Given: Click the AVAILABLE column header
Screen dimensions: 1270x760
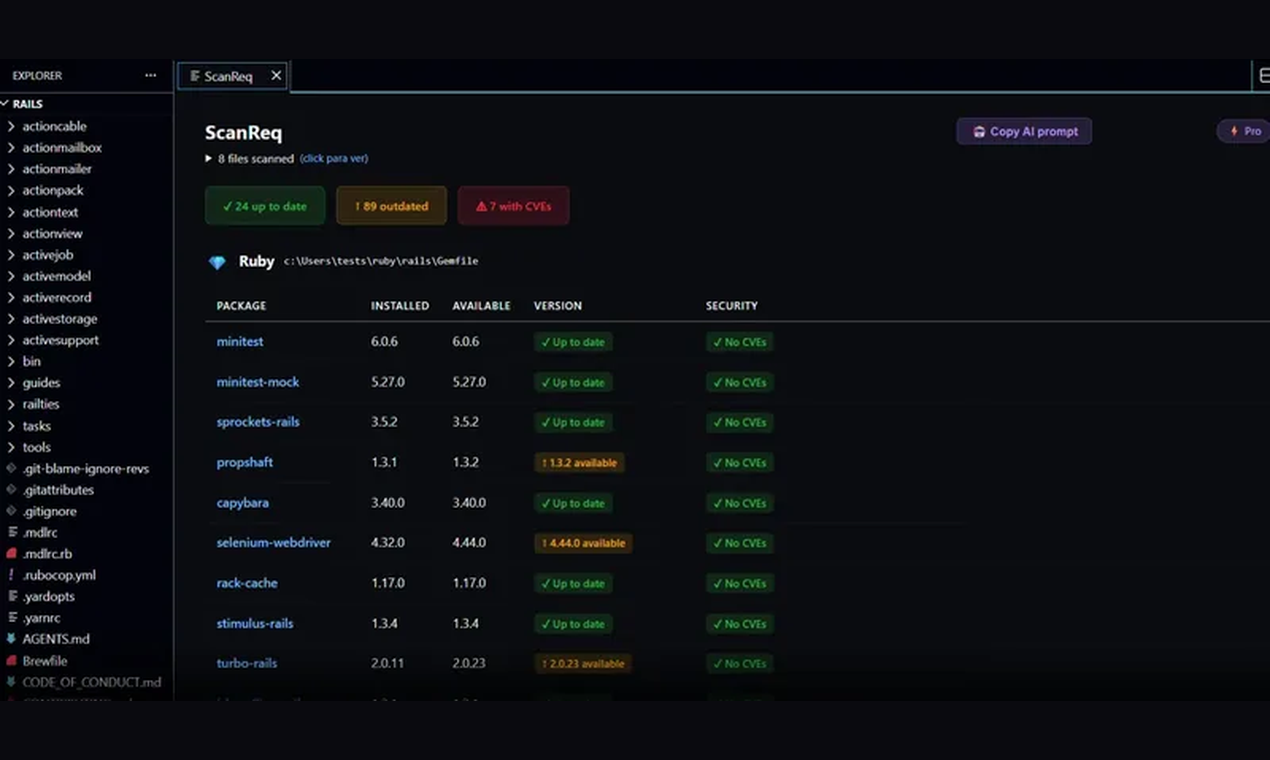Looking at the screenshot, I should click(481, 306).
